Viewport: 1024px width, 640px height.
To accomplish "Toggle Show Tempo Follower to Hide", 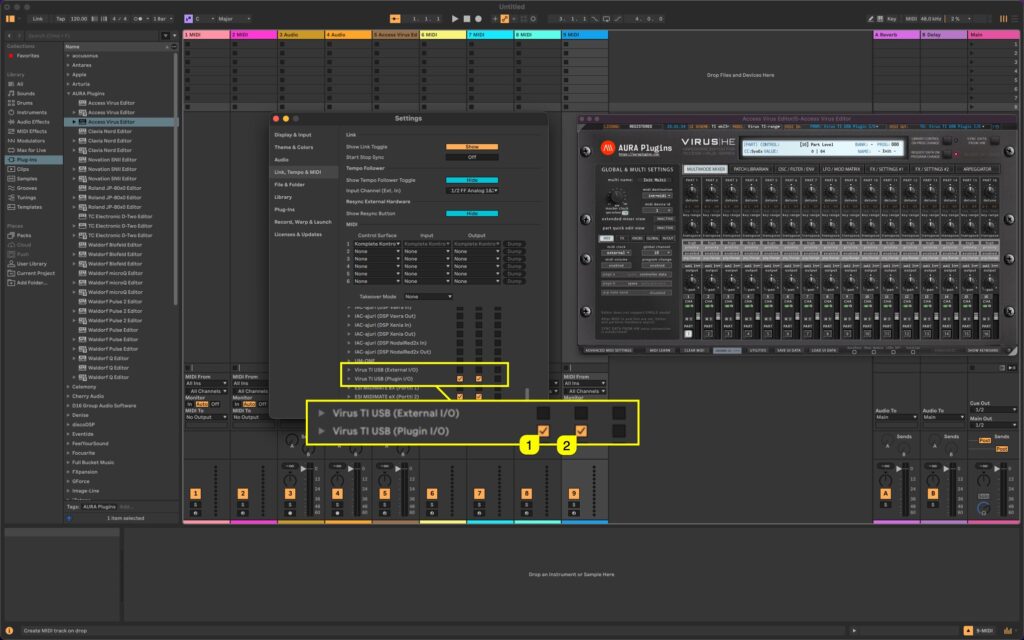I will (472, 179).
